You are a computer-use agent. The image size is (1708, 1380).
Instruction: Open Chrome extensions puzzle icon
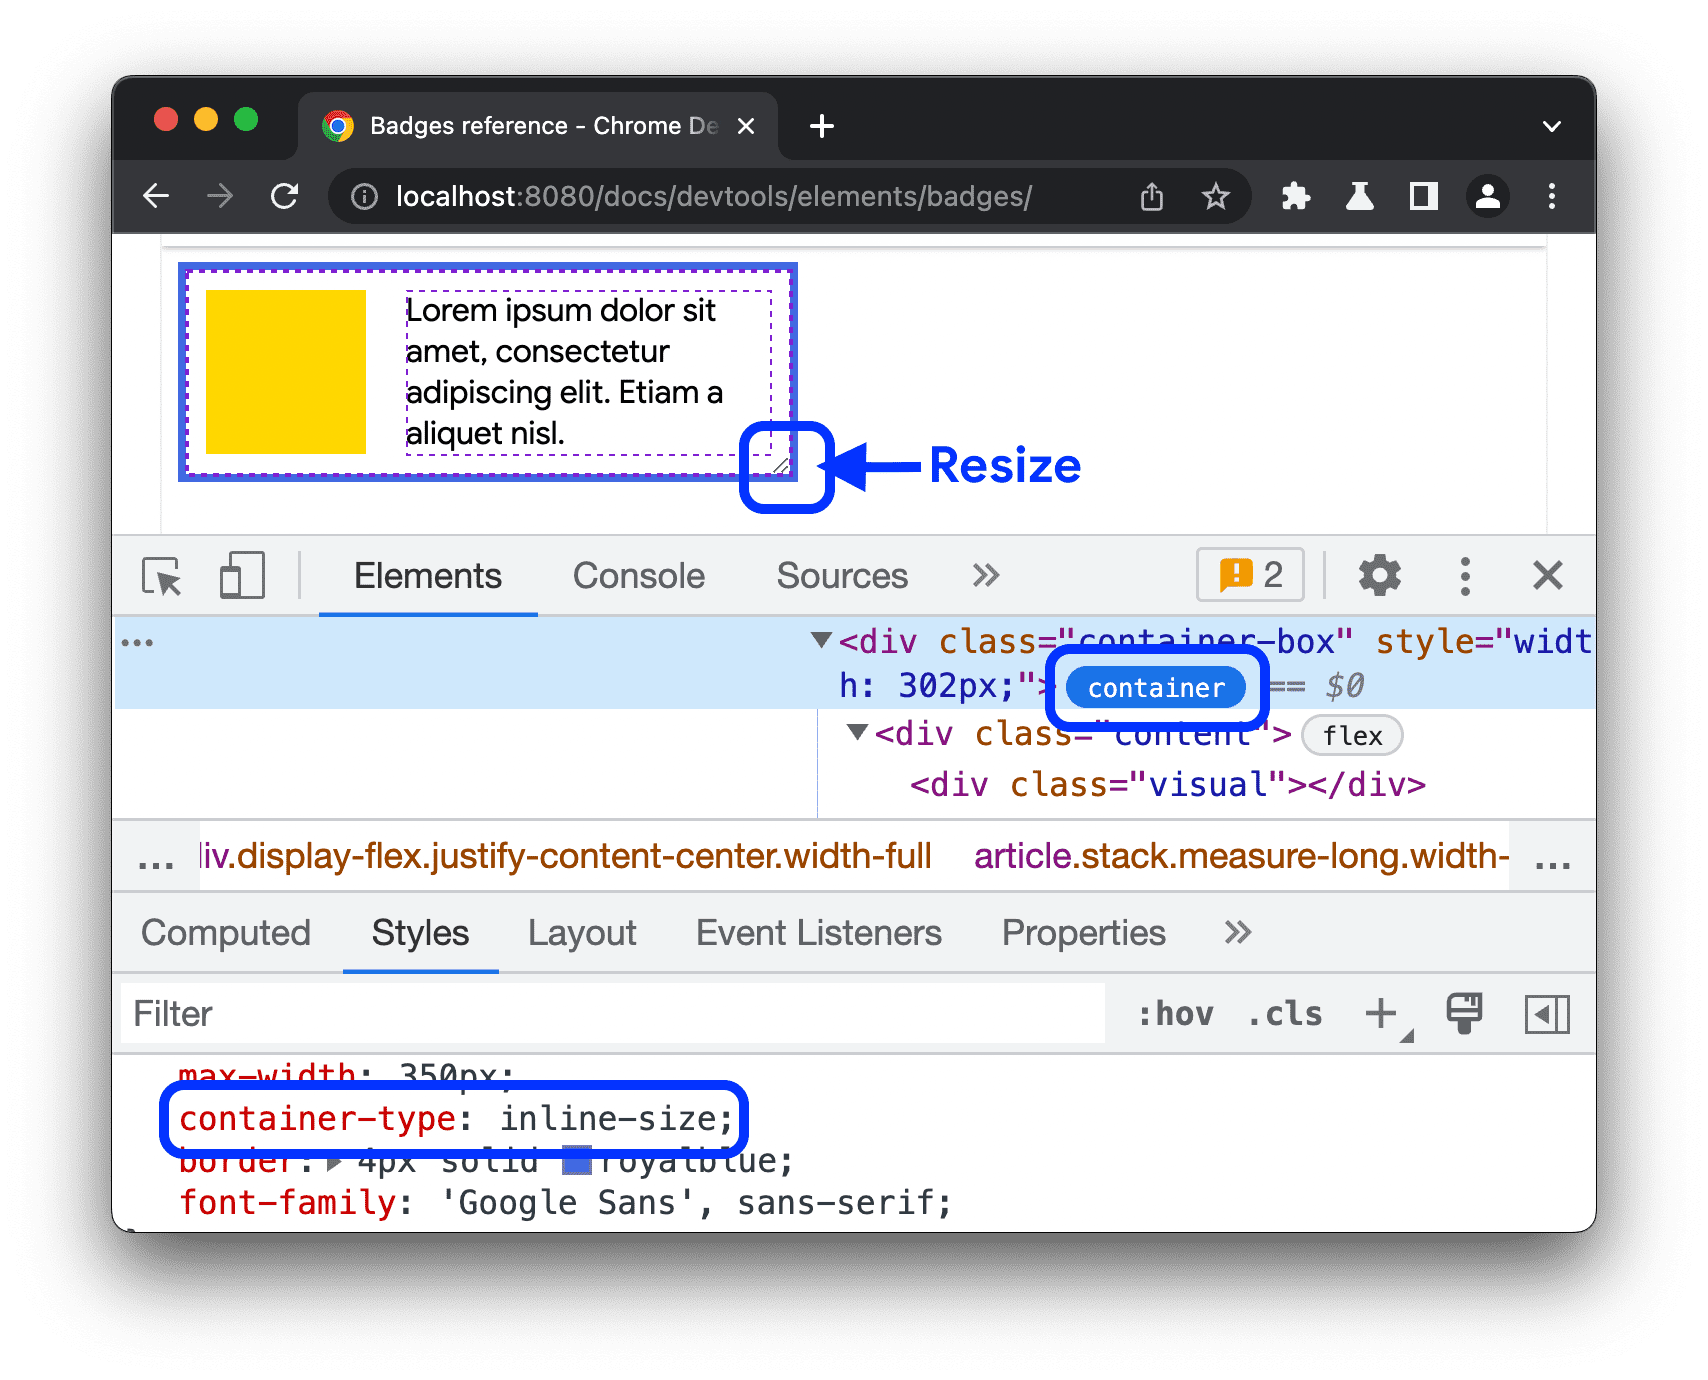[1295, 196]
